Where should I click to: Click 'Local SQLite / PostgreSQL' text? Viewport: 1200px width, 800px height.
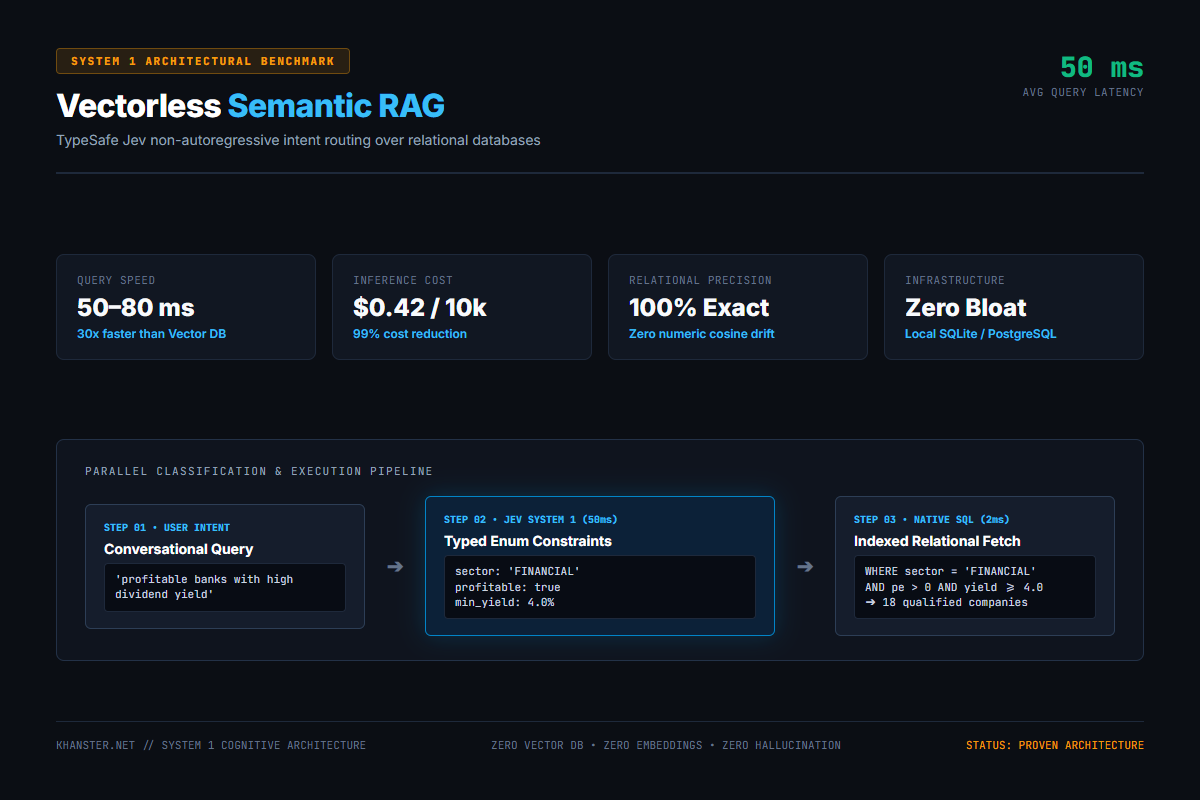[x=981, y=334]
